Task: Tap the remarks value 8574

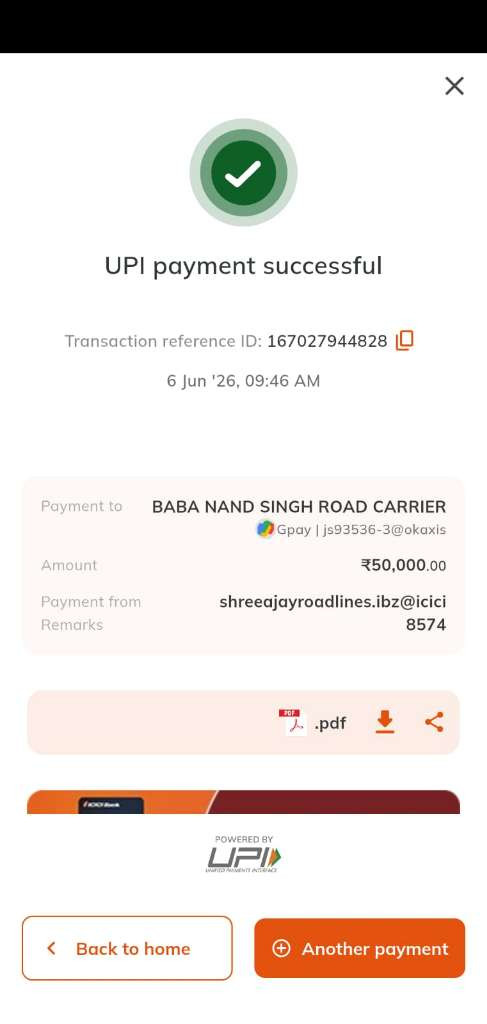Action: tap(426, 625)
